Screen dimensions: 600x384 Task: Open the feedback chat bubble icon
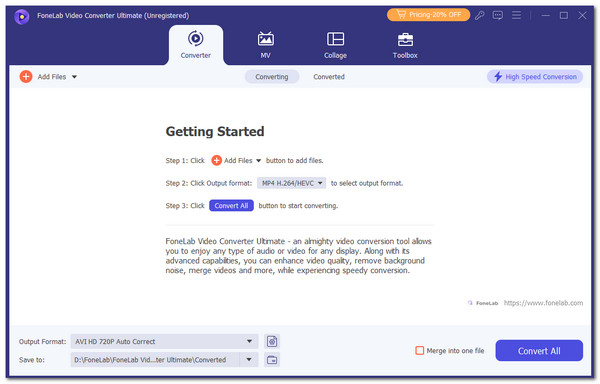click(x=497, y=15)
